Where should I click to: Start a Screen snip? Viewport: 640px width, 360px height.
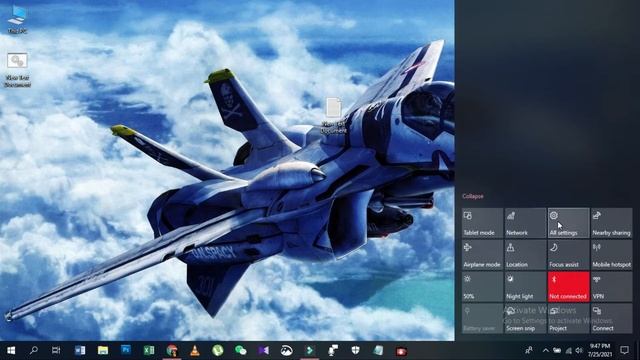[x=525, y=318]
